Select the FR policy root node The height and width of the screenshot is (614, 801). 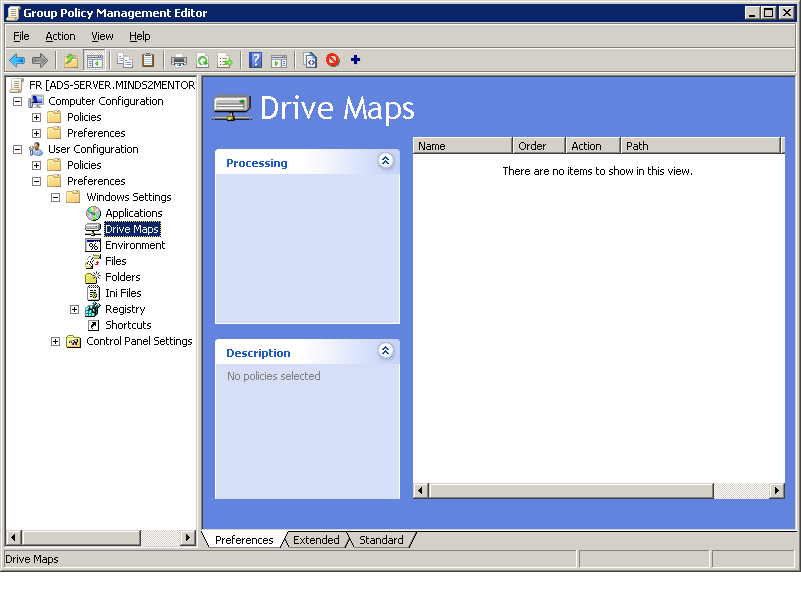(112, 85)
